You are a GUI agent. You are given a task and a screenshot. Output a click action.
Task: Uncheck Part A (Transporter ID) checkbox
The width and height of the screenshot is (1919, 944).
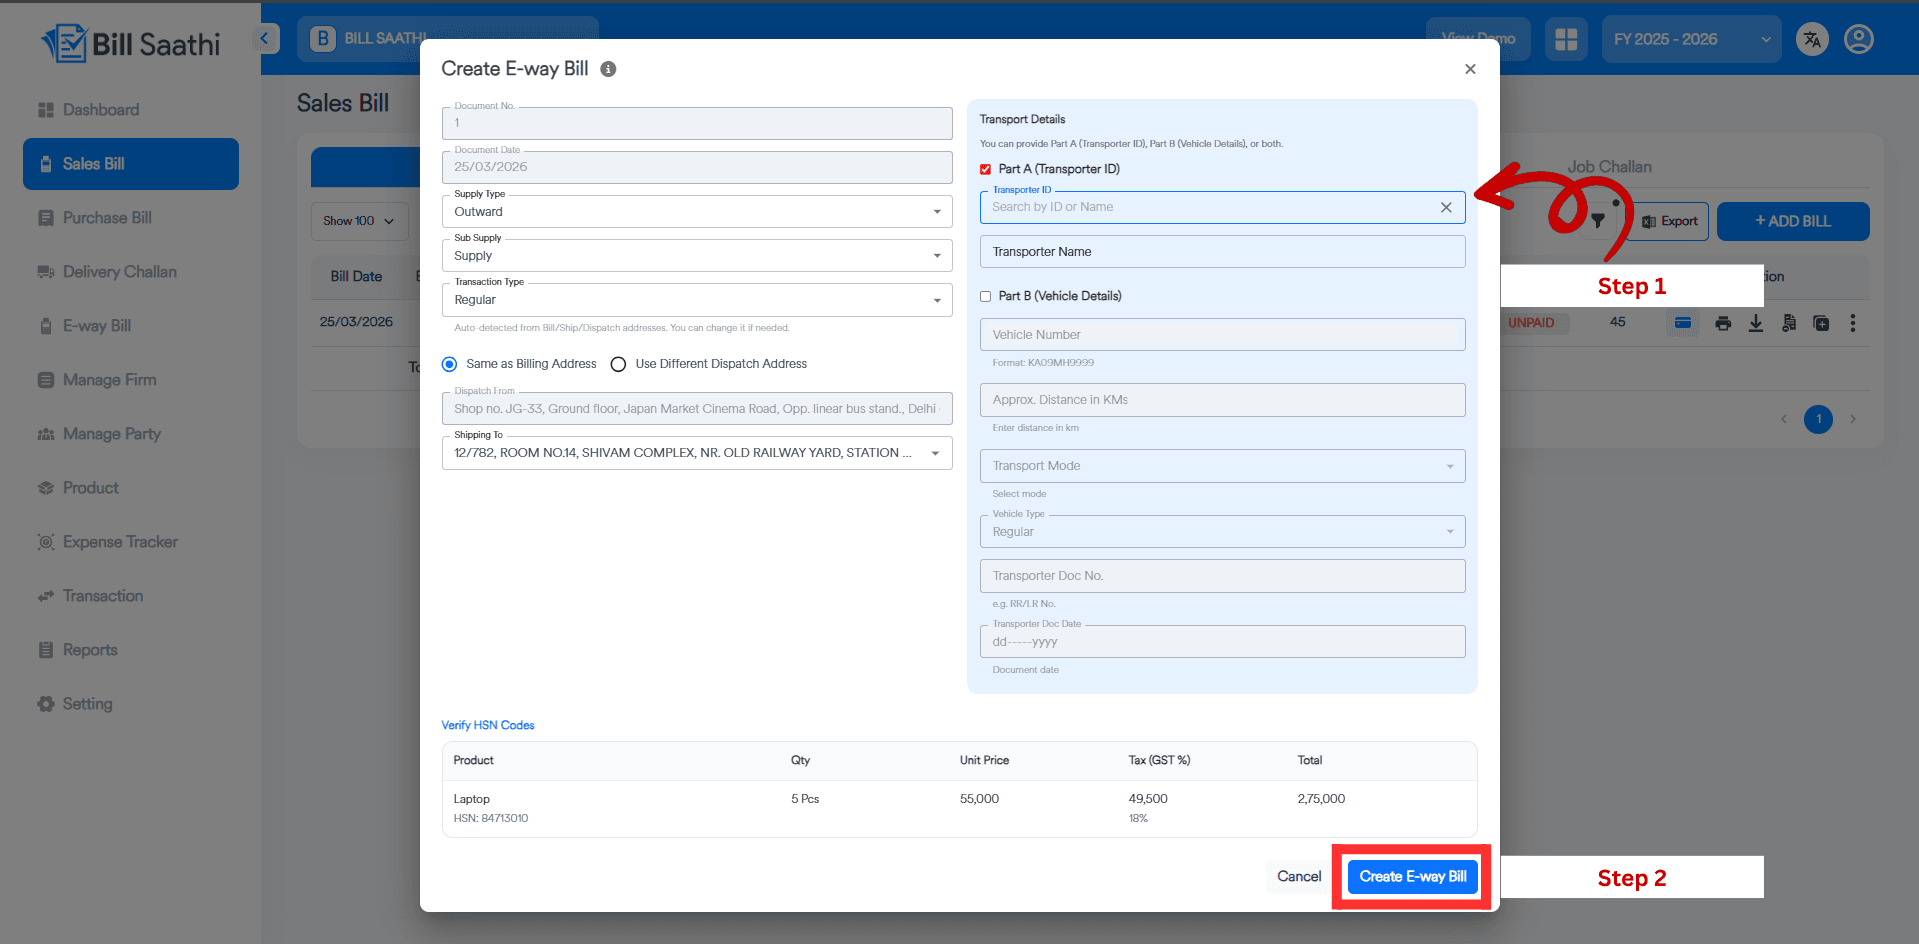tap(986, 169)
